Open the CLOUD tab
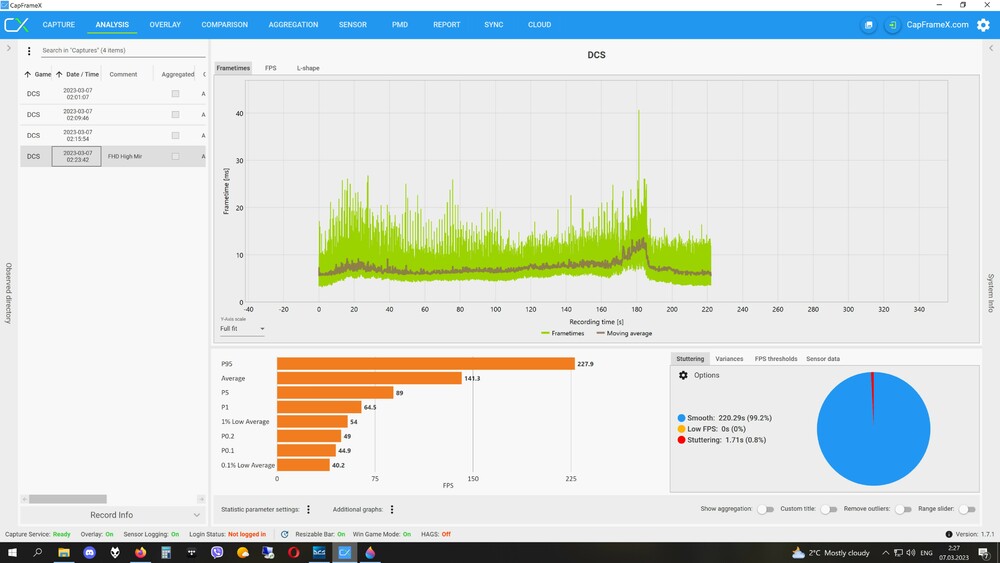Screen dimensions: 1000x563 click(x=540, y=25)
